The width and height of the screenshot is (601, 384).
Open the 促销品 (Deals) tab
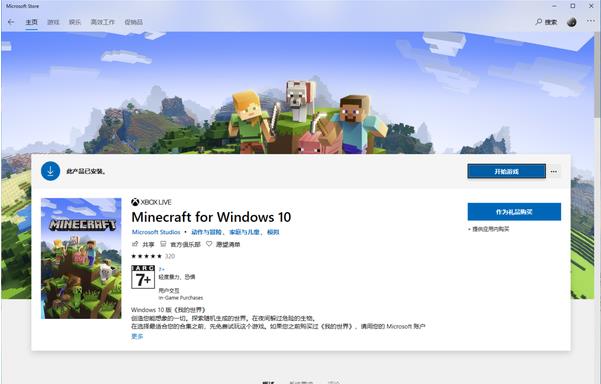coord(133,22)
